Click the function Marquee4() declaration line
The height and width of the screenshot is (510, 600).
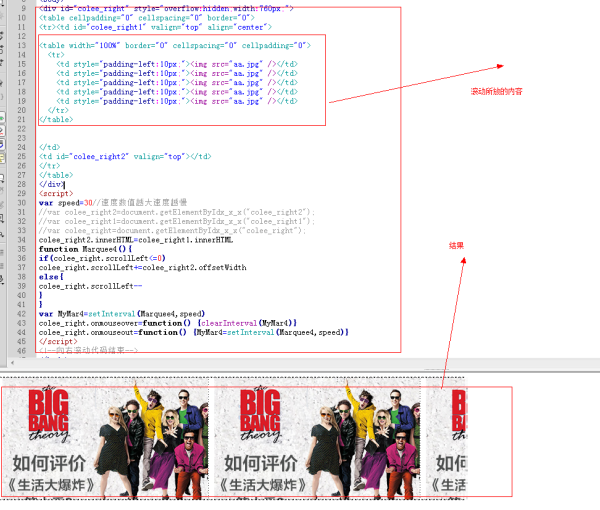point(85,249)
